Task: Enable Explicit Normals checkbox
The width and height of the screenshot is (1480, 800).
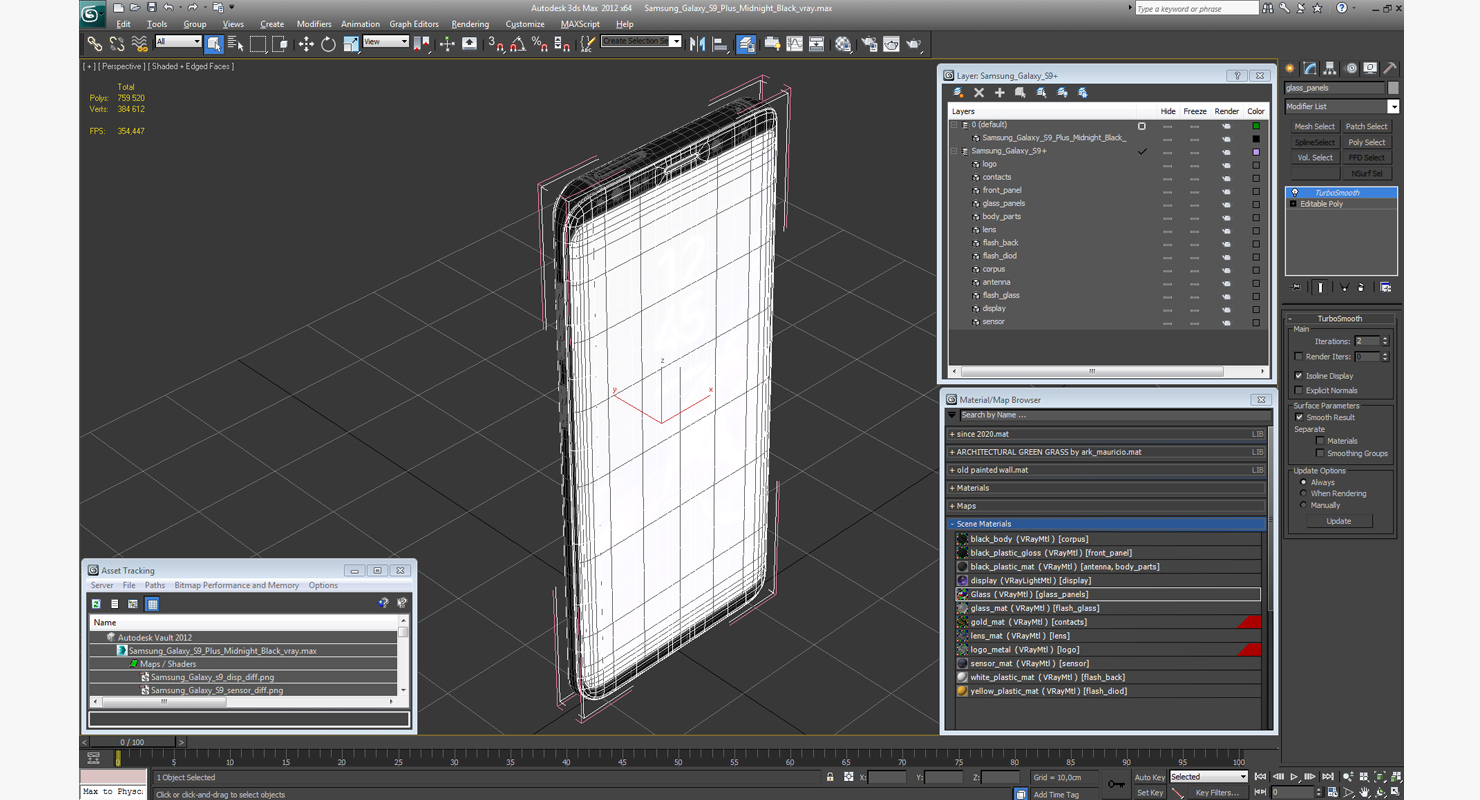Action: point(1298,390)
